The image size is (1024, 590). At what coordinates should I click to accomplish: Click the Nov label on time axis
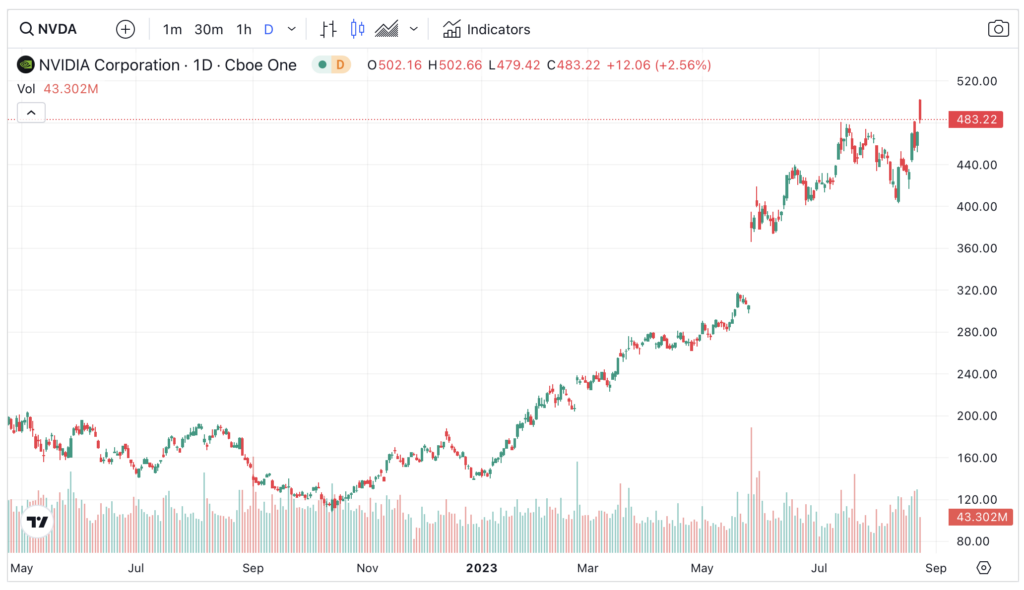pos(367,568)
